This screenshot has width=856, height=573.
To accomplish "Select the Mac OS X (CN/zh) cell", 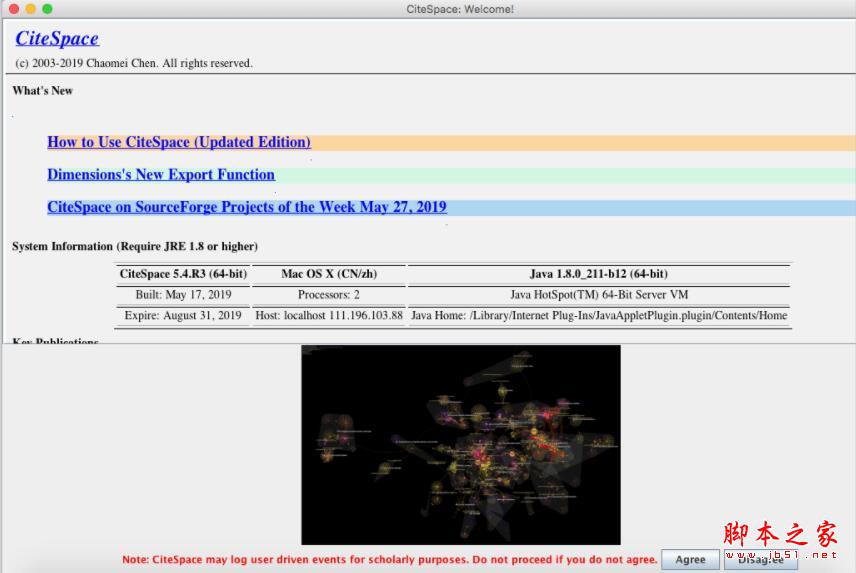I will click(329, 274).
